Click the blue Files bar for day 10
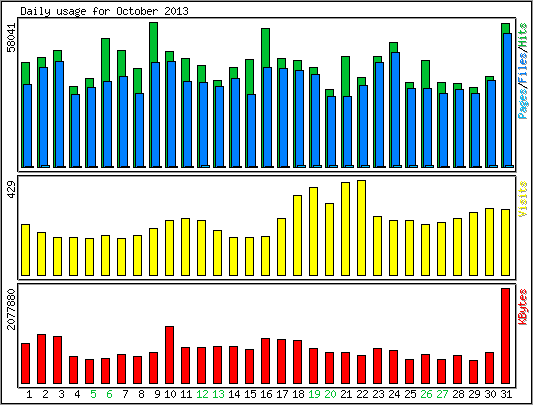Viewport: 533px width, 405px height. point(172,114)
